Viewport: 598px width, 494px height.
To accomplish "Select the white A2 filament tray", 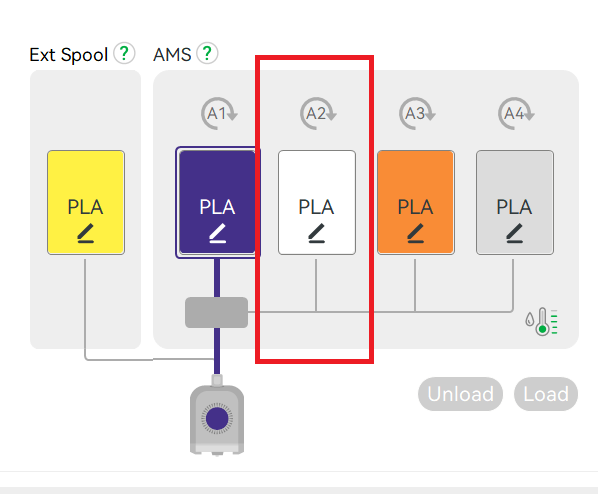I will [317, 202].
